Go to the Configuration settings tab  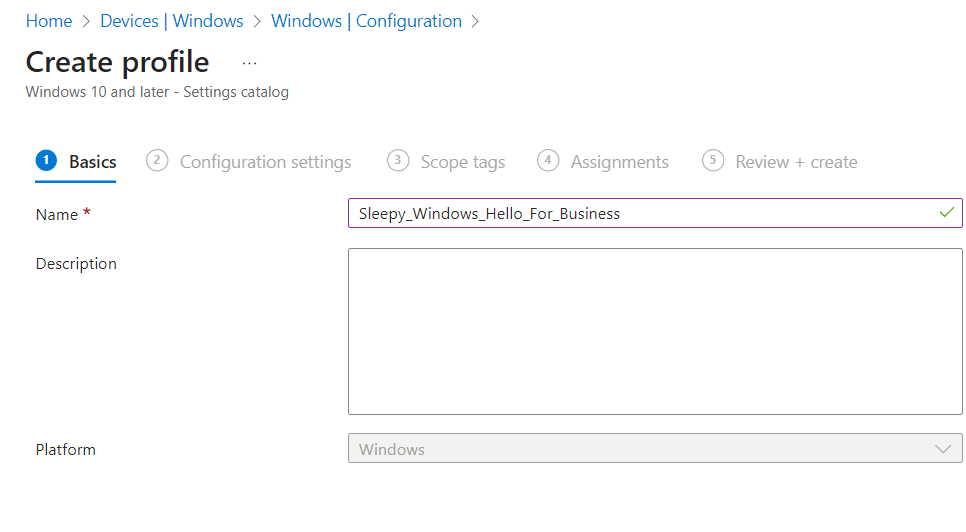[x=265, y=162]
